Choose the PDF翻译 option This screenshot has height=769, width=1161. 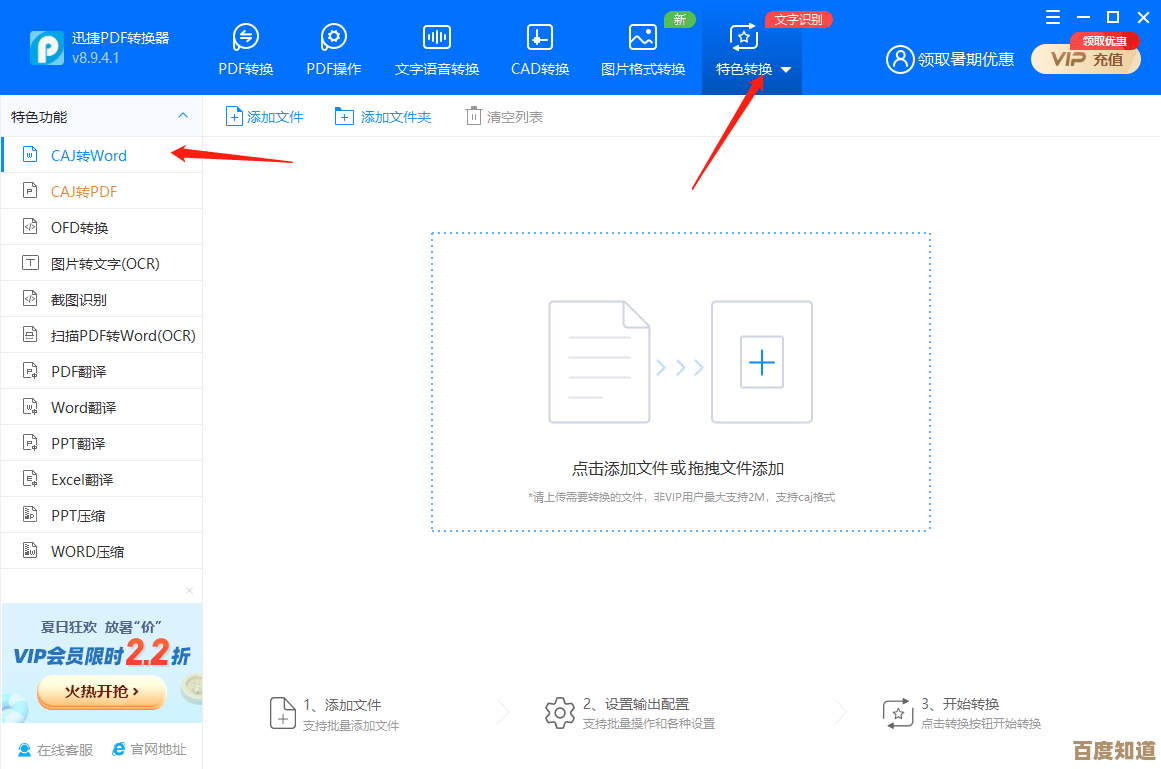77,370
